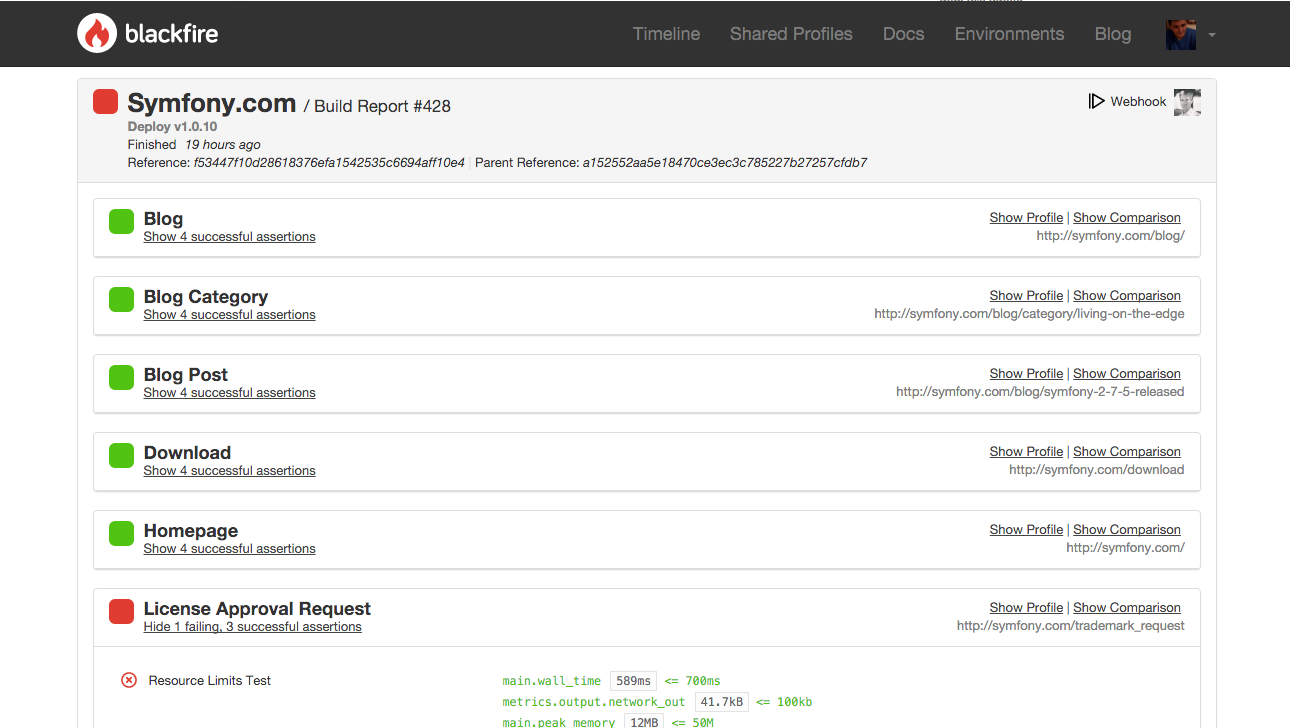The height and width of the screenshot is (728, 1290).
Task: Click the green status square beside Blog
Action: [x=121, y=221]
